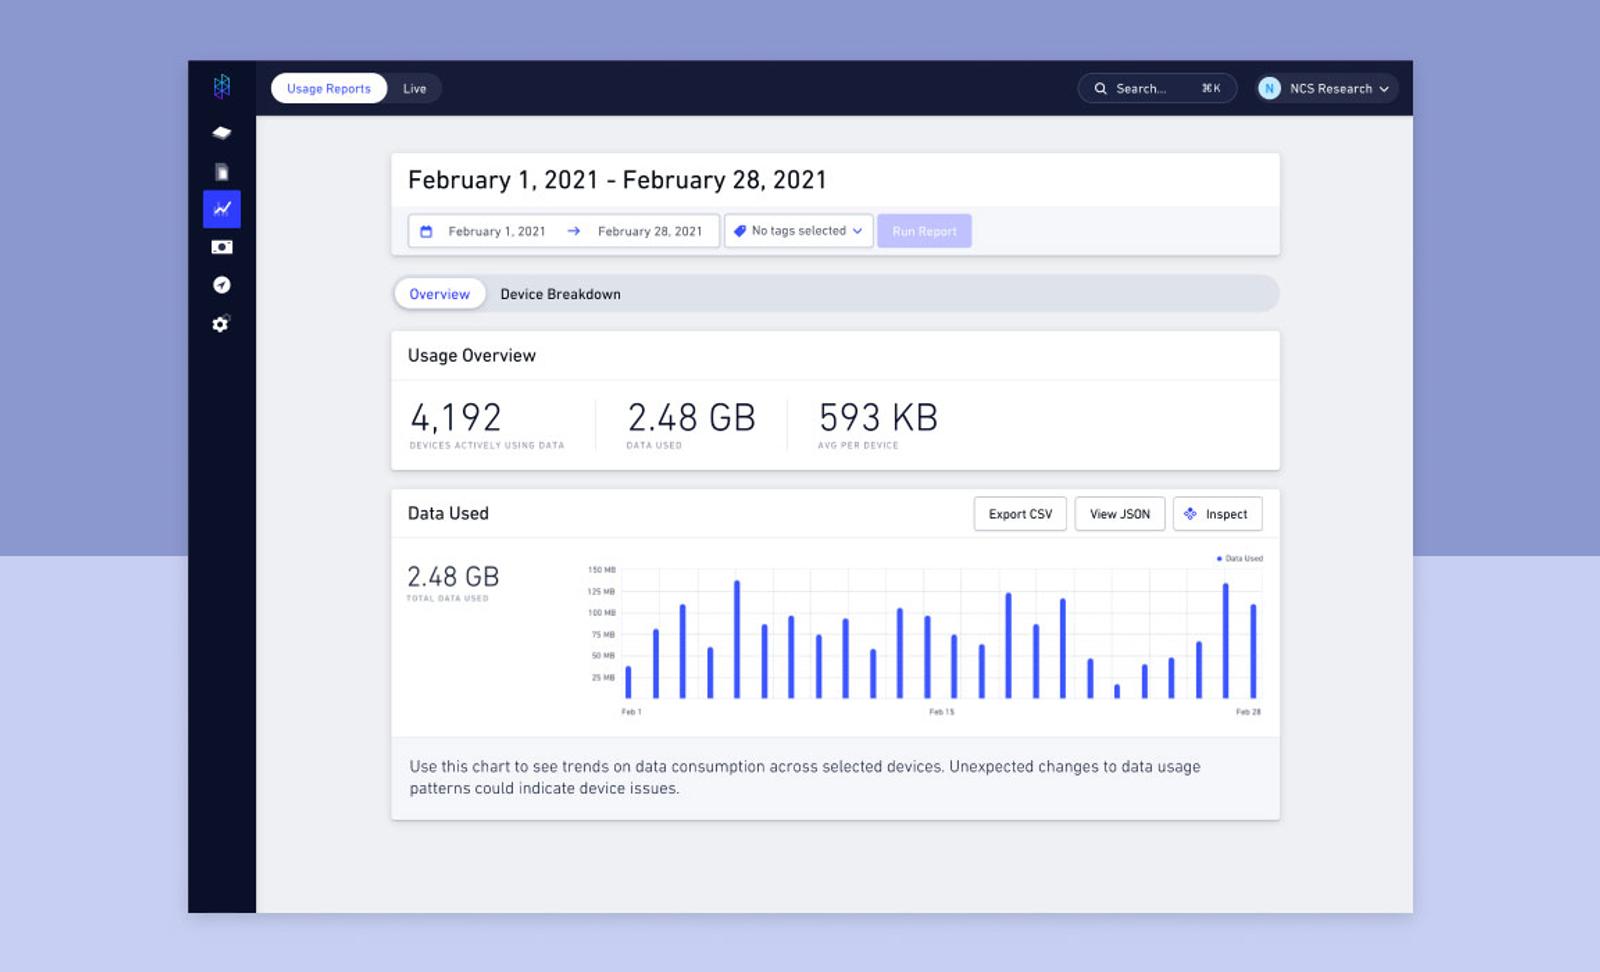Open the settings gear sidebar icon
This screenshot has width=1600, height=972.
pos(221,324)
